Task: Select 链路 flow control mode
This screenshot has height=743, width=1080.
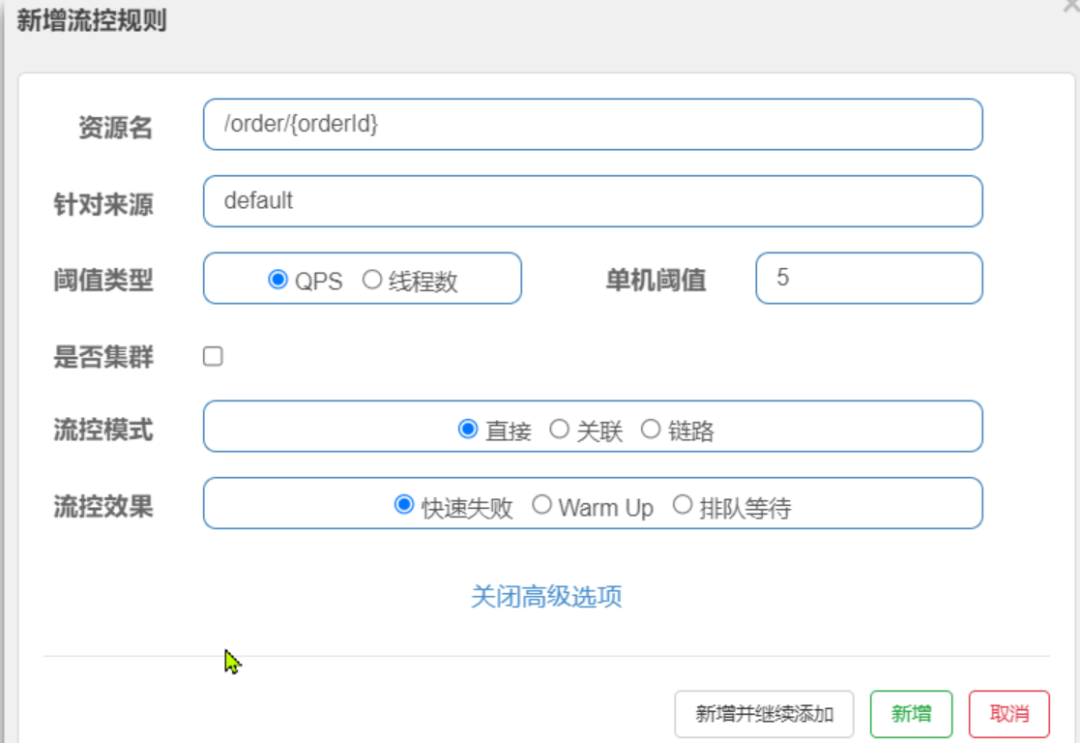Action: click(x=650, y=429)
